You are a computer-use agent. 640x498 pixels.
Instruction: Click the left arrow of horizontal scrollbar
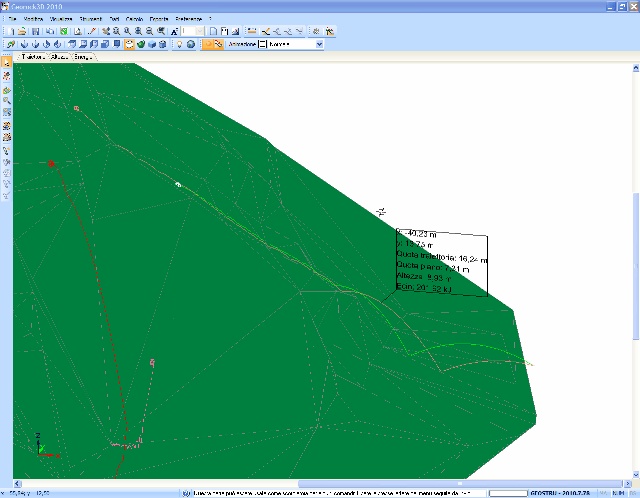click(17, 484)
